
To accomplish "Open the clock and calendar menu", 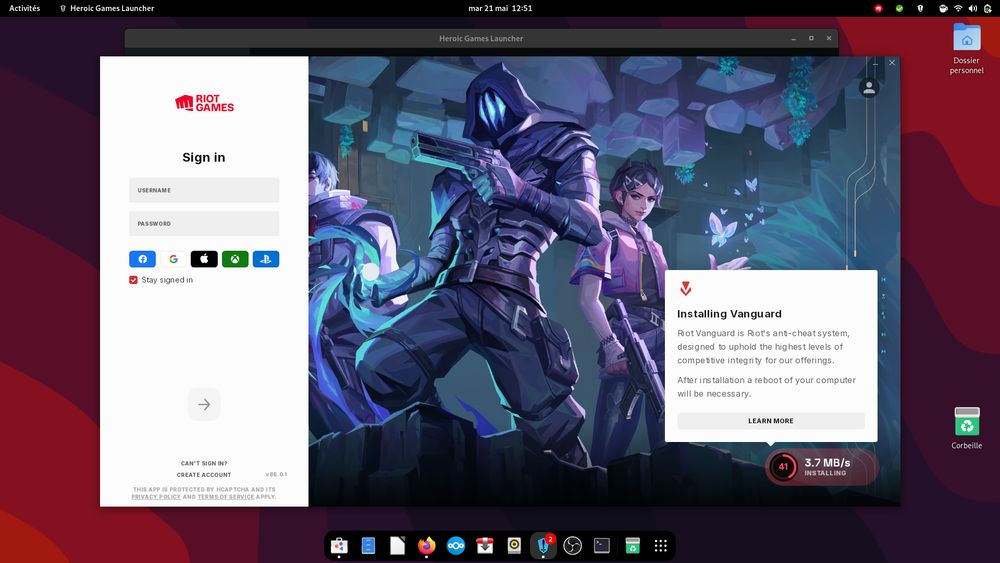I will (x=500, y=8).
